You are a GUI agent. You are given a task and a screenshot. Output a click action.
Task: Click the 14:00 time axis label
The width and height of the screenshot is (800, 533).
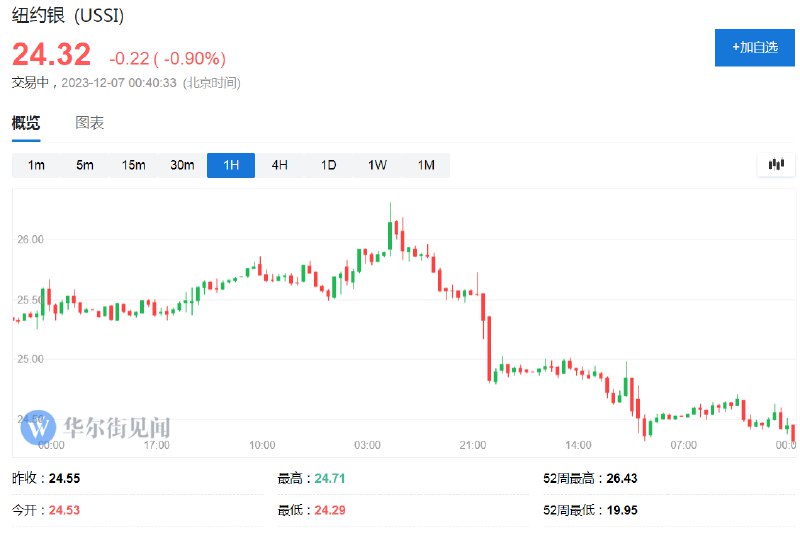[x=578, y=445]
